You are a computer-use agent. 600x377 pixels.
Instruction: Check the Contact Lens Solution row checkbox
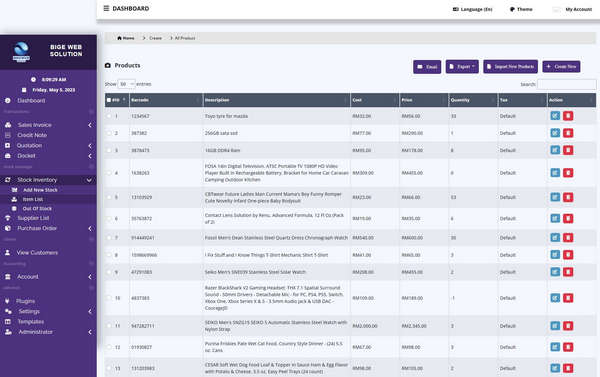point(109,218)
